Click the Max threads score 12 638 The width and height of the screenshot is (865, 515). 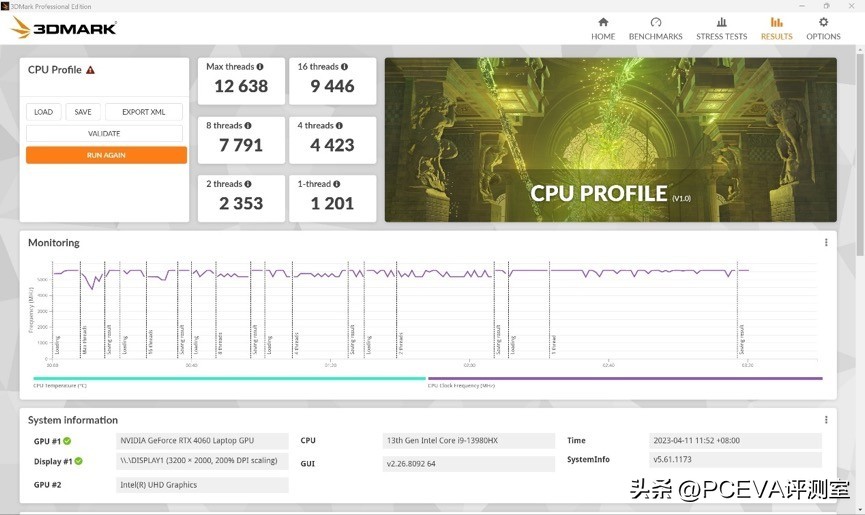coord(241,86)
